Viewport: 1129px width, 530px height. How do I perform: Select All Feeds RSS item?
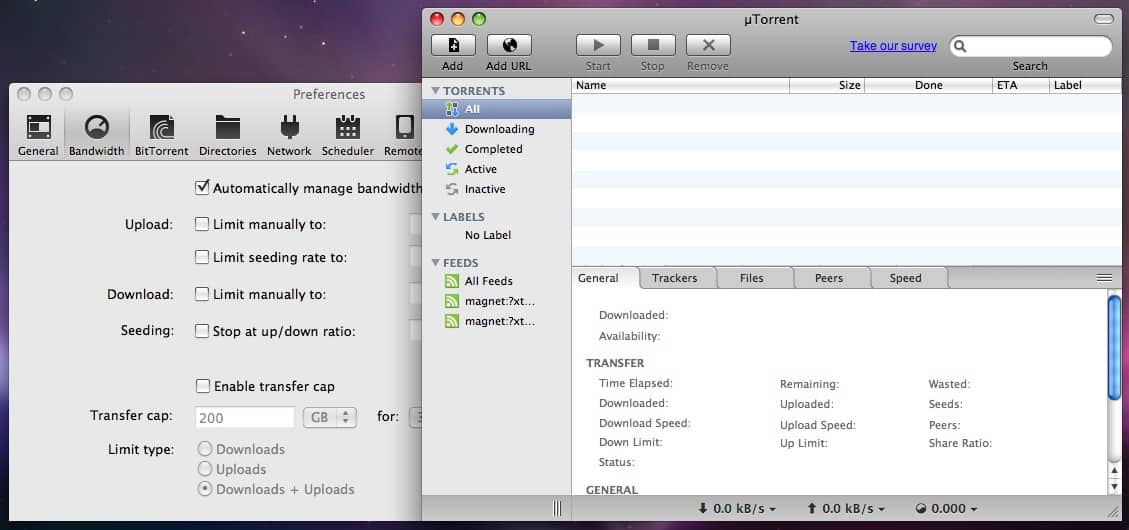pyautogui.click(x=497, y=281)
